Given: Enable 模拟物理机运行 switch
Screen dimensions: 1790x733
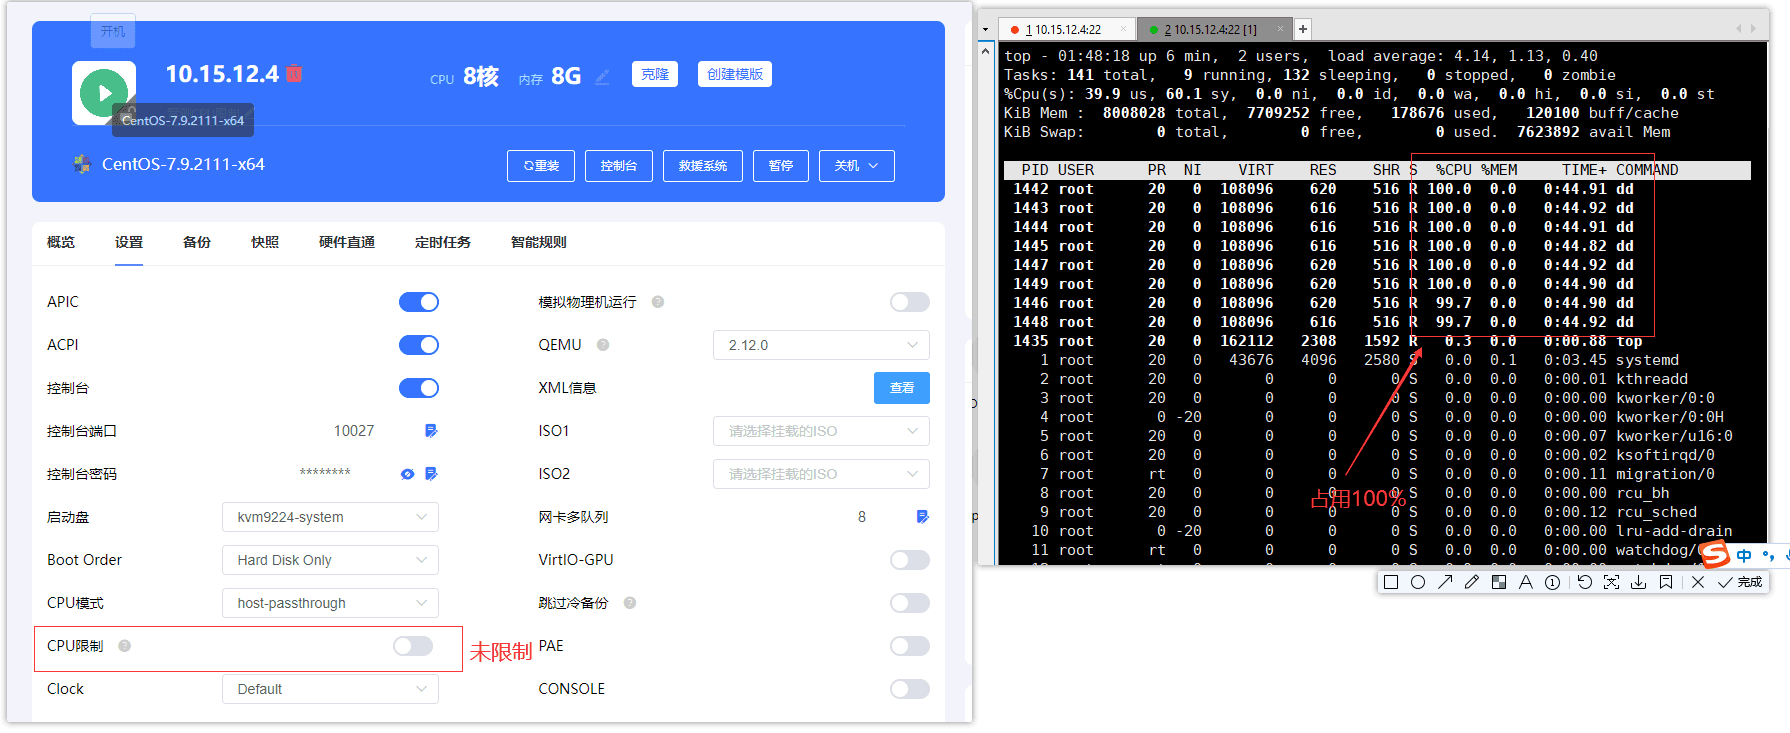Looking at the screenshot, I should [910, 302].
